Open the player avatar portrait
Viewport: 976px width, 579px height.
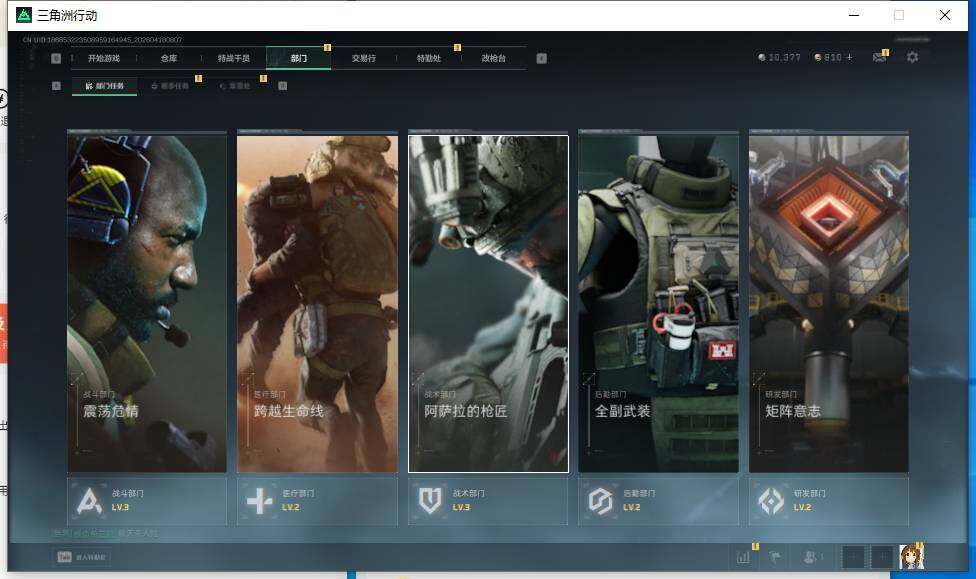(911, 557)
